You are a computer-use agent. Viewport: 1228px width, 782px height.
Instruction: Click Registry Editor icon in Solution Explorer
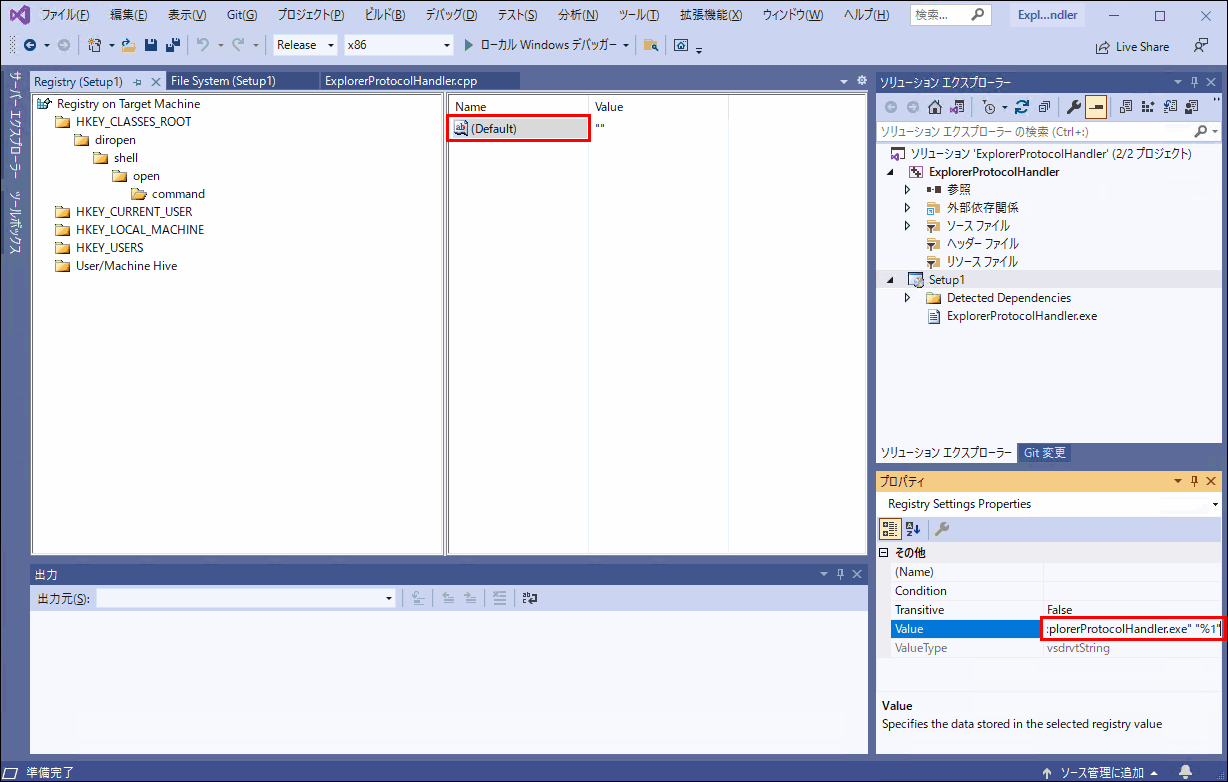click(x=1147, y=107)
